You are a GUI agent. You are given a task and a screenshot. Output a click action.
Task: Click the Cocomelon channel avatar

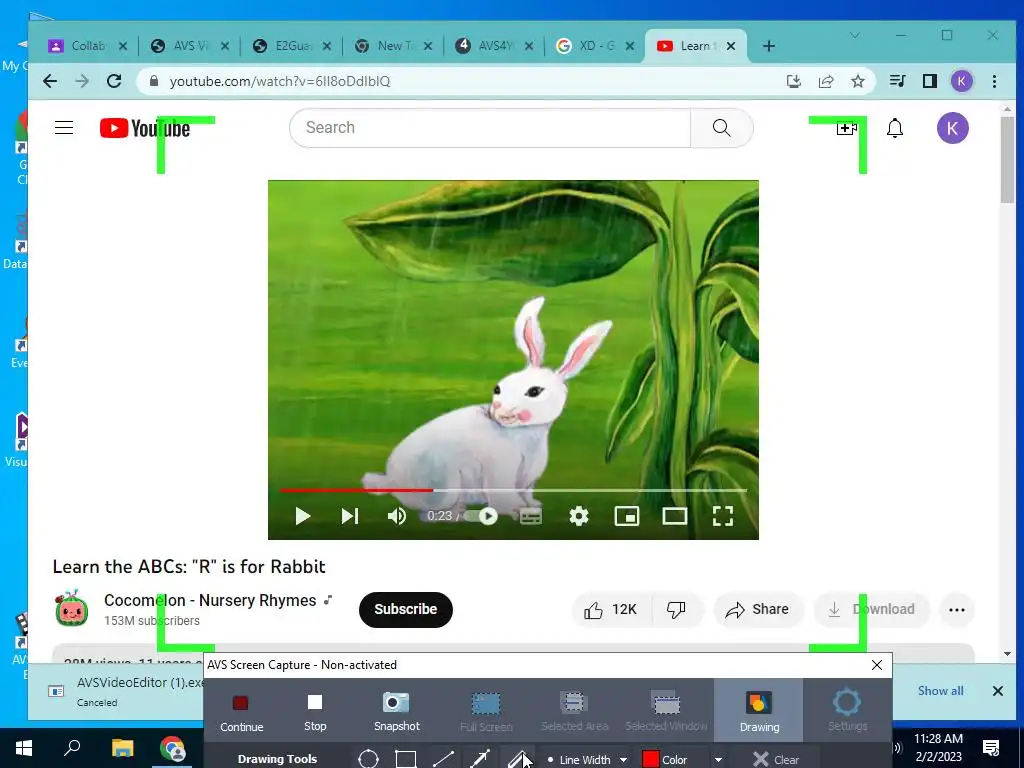click(x=71, y=609)
